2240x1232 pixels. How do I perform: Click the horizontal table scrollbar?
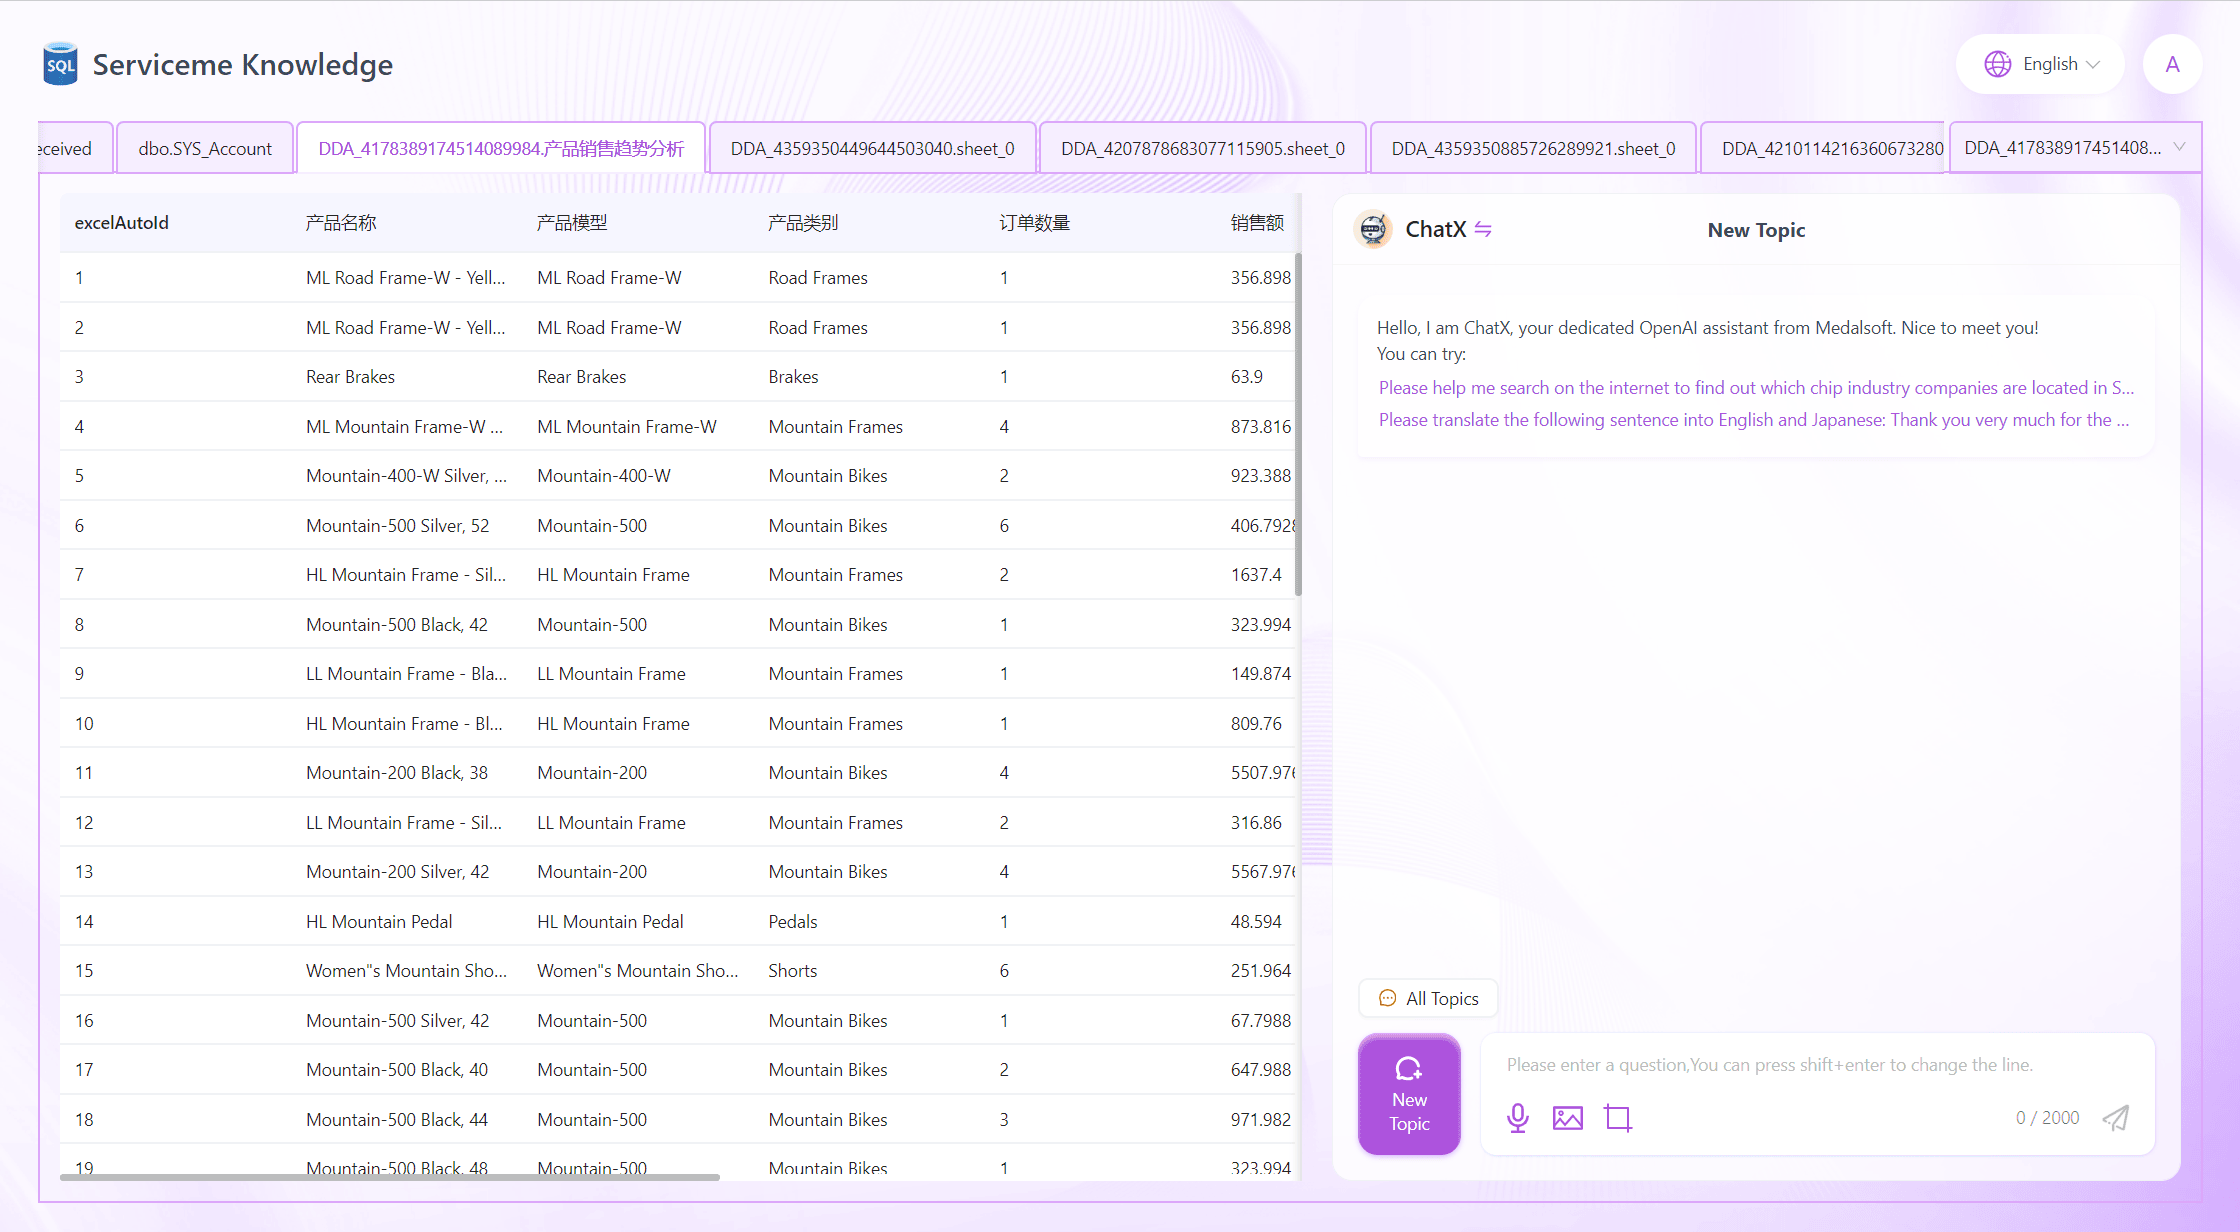[x=390, y=1177]
